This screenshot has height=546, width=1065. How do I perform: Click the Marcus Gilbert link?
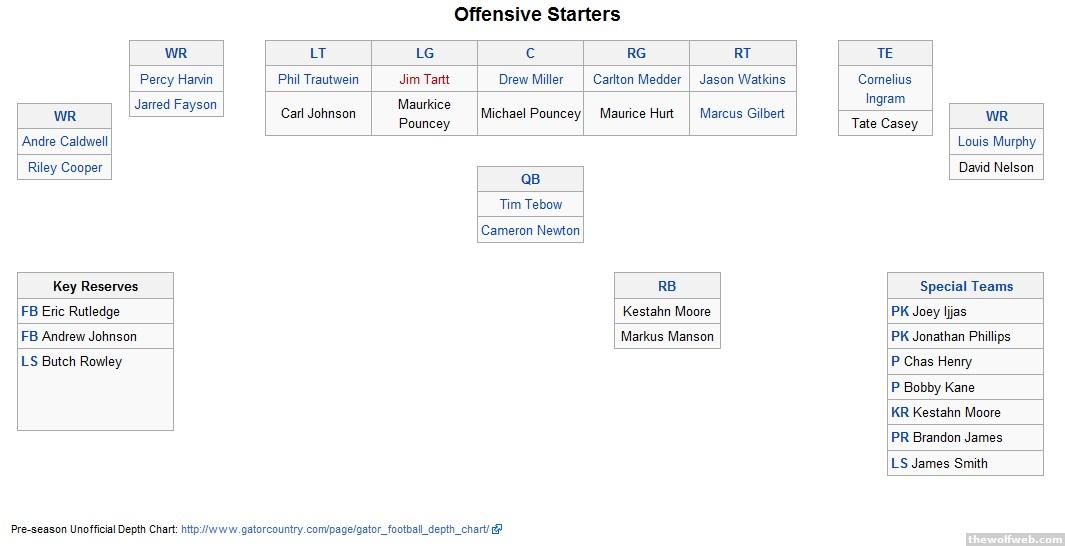pyautogui.click(x=742, y=113)
